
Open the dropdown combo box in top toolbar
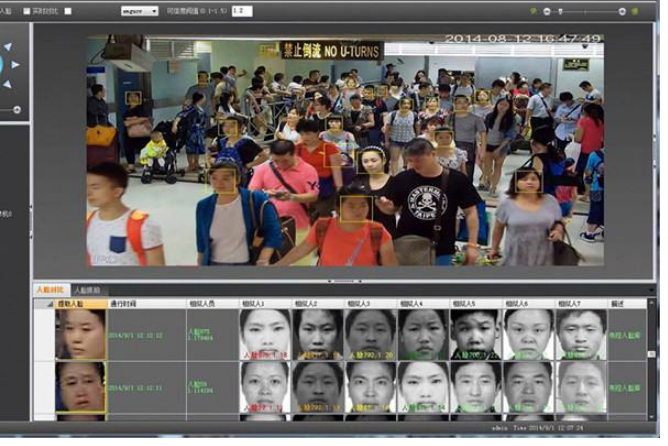(140, 11)
